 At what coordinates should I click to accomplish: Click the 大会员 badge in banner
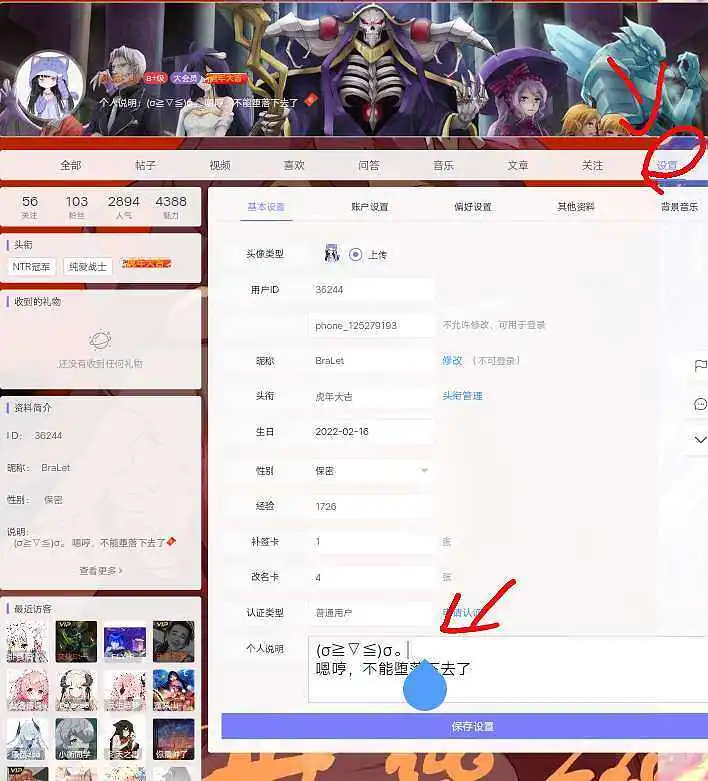(185, 78)
